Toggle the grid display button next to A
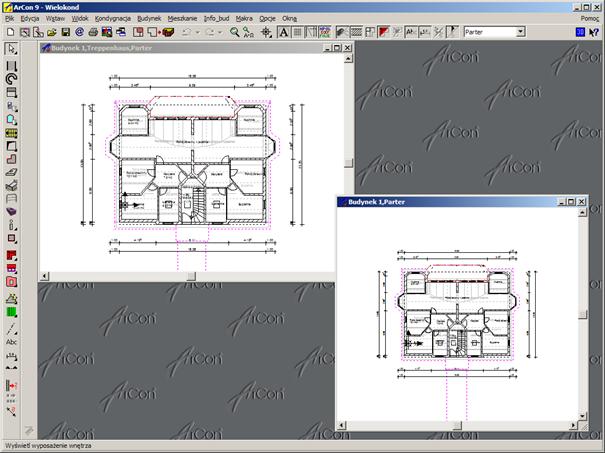Image resolution: width=605 pixels, height=453 pixels. click(297, 32)
